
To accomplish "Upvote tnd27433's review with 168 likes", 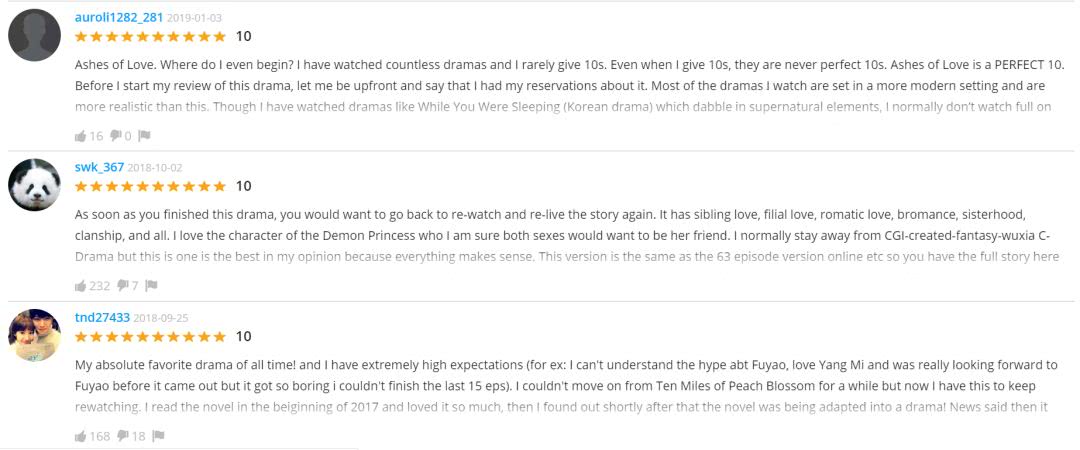I will point(81,435).
